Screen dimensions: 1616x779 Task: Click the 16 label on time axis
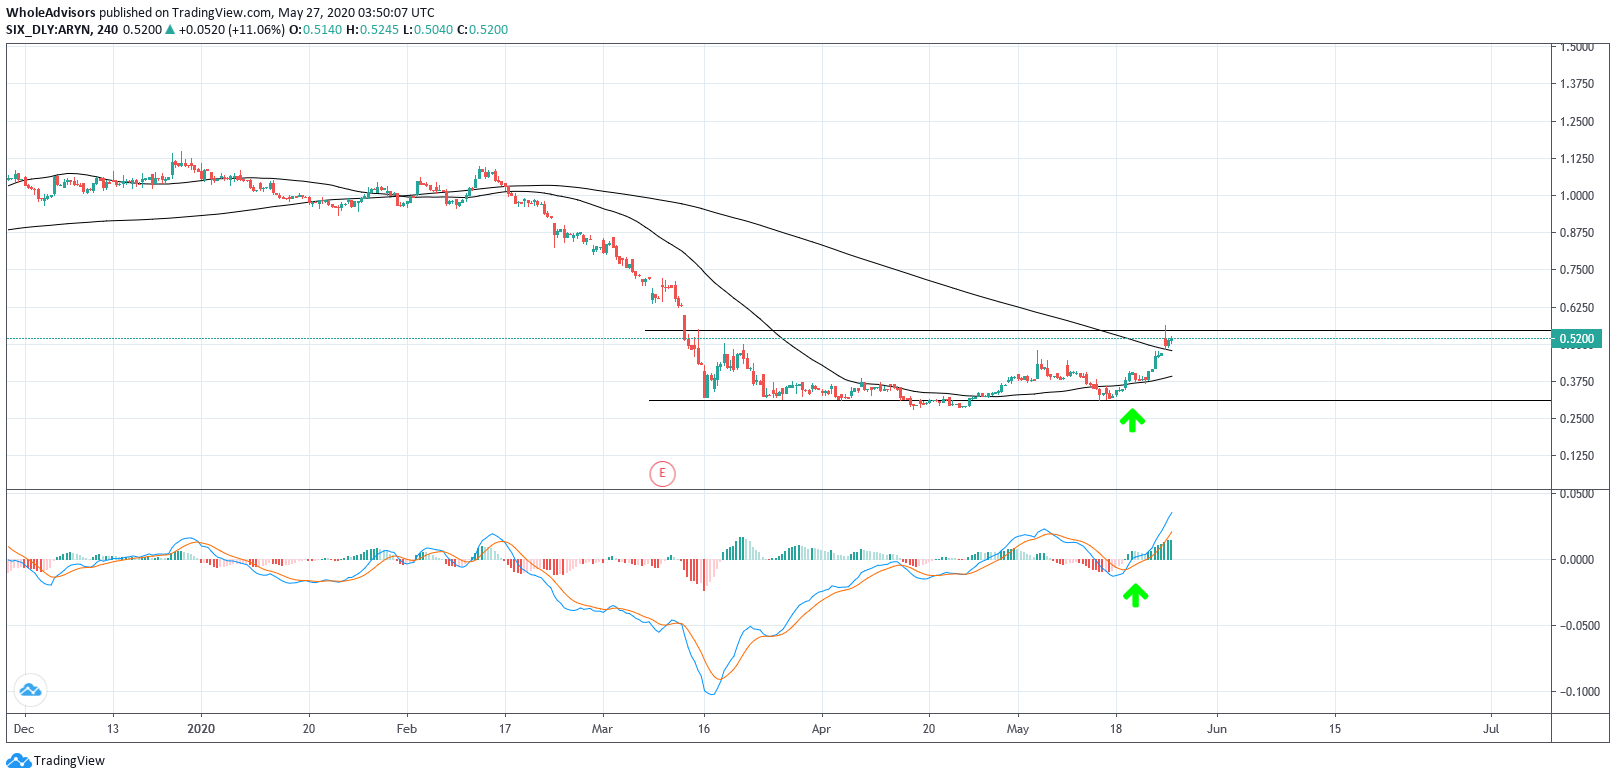704,729
